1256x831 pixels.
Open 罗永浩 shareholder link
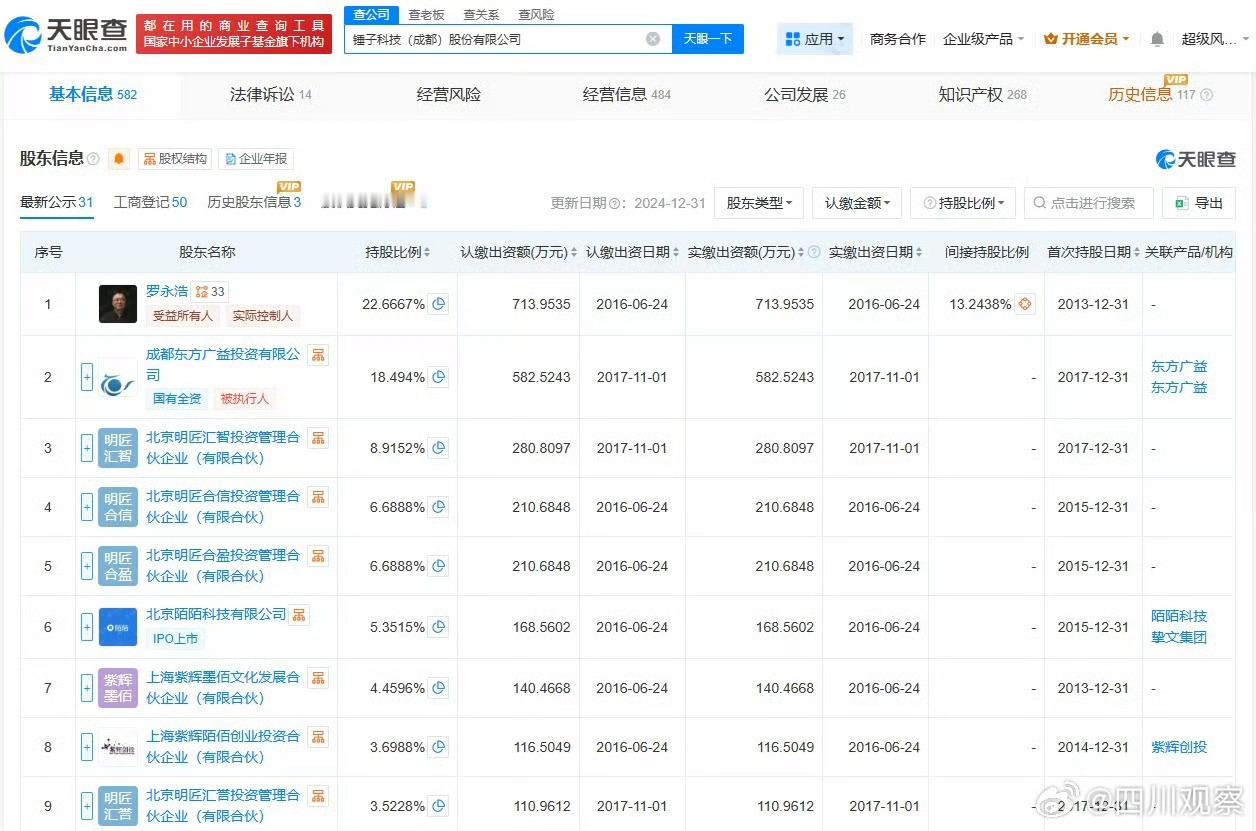point(167,291)
